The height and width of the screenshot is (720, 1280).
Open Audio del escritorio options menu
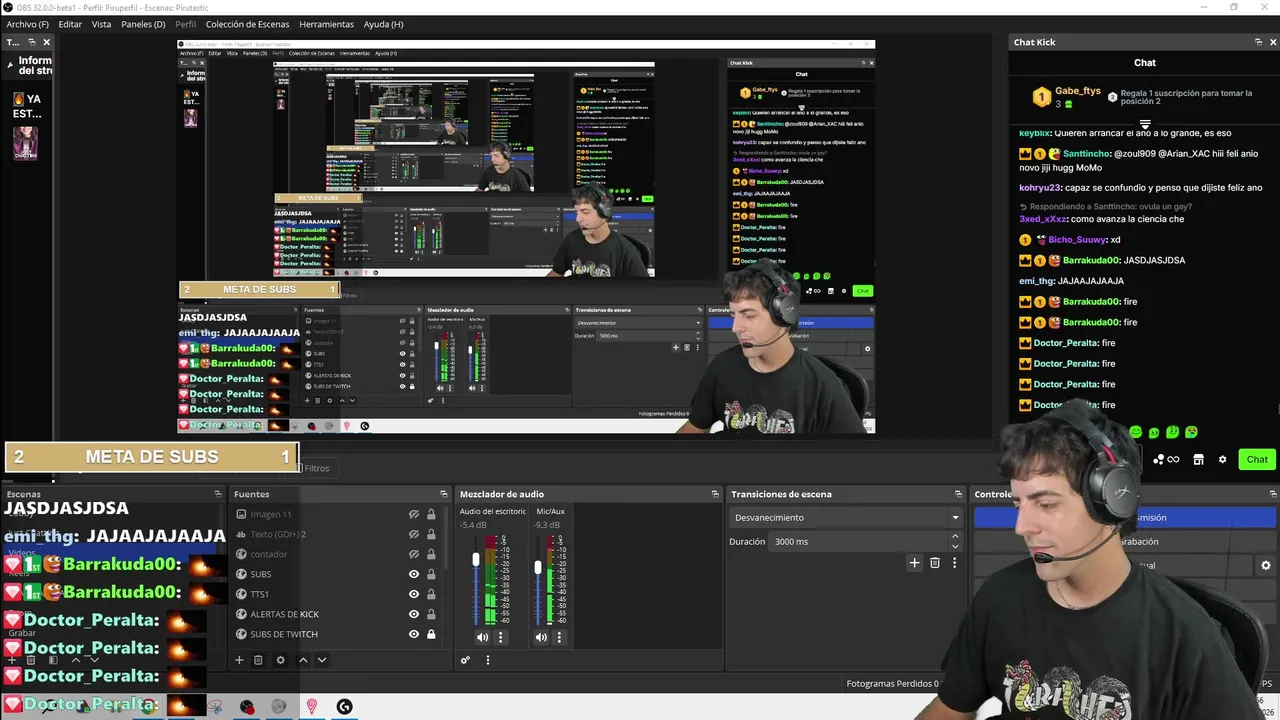(501, 637)
